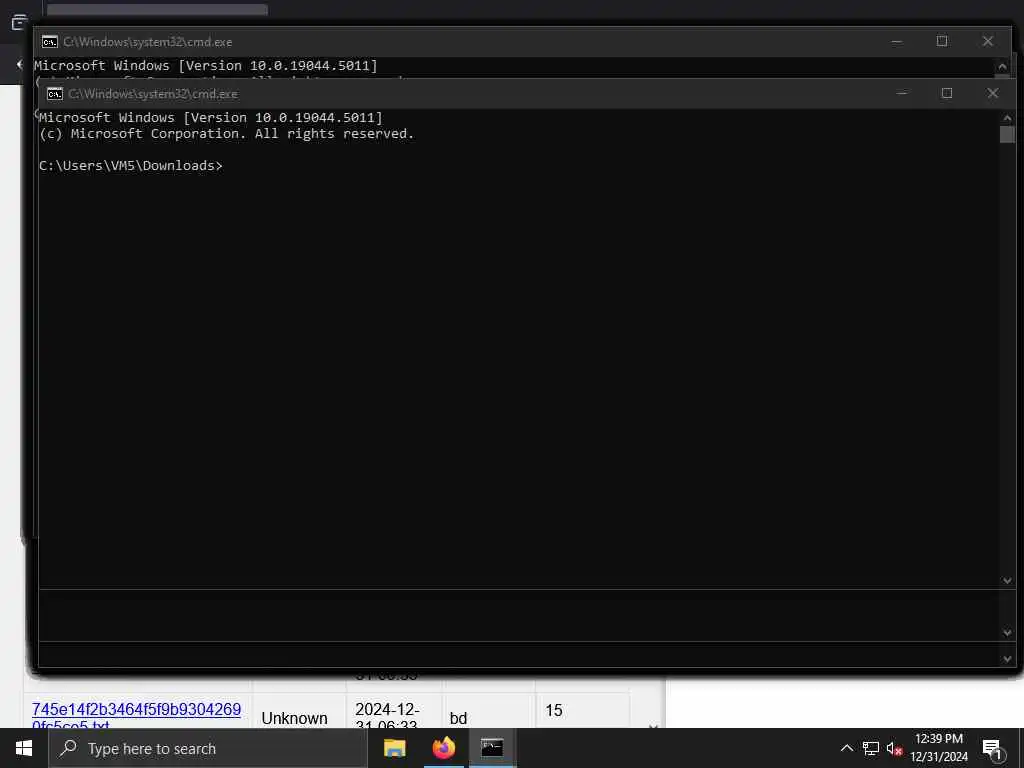The height and width of the screenshot is (768, 1024).
Task: Open the clock showing 12:39 PM
Action: coord(938,748)
